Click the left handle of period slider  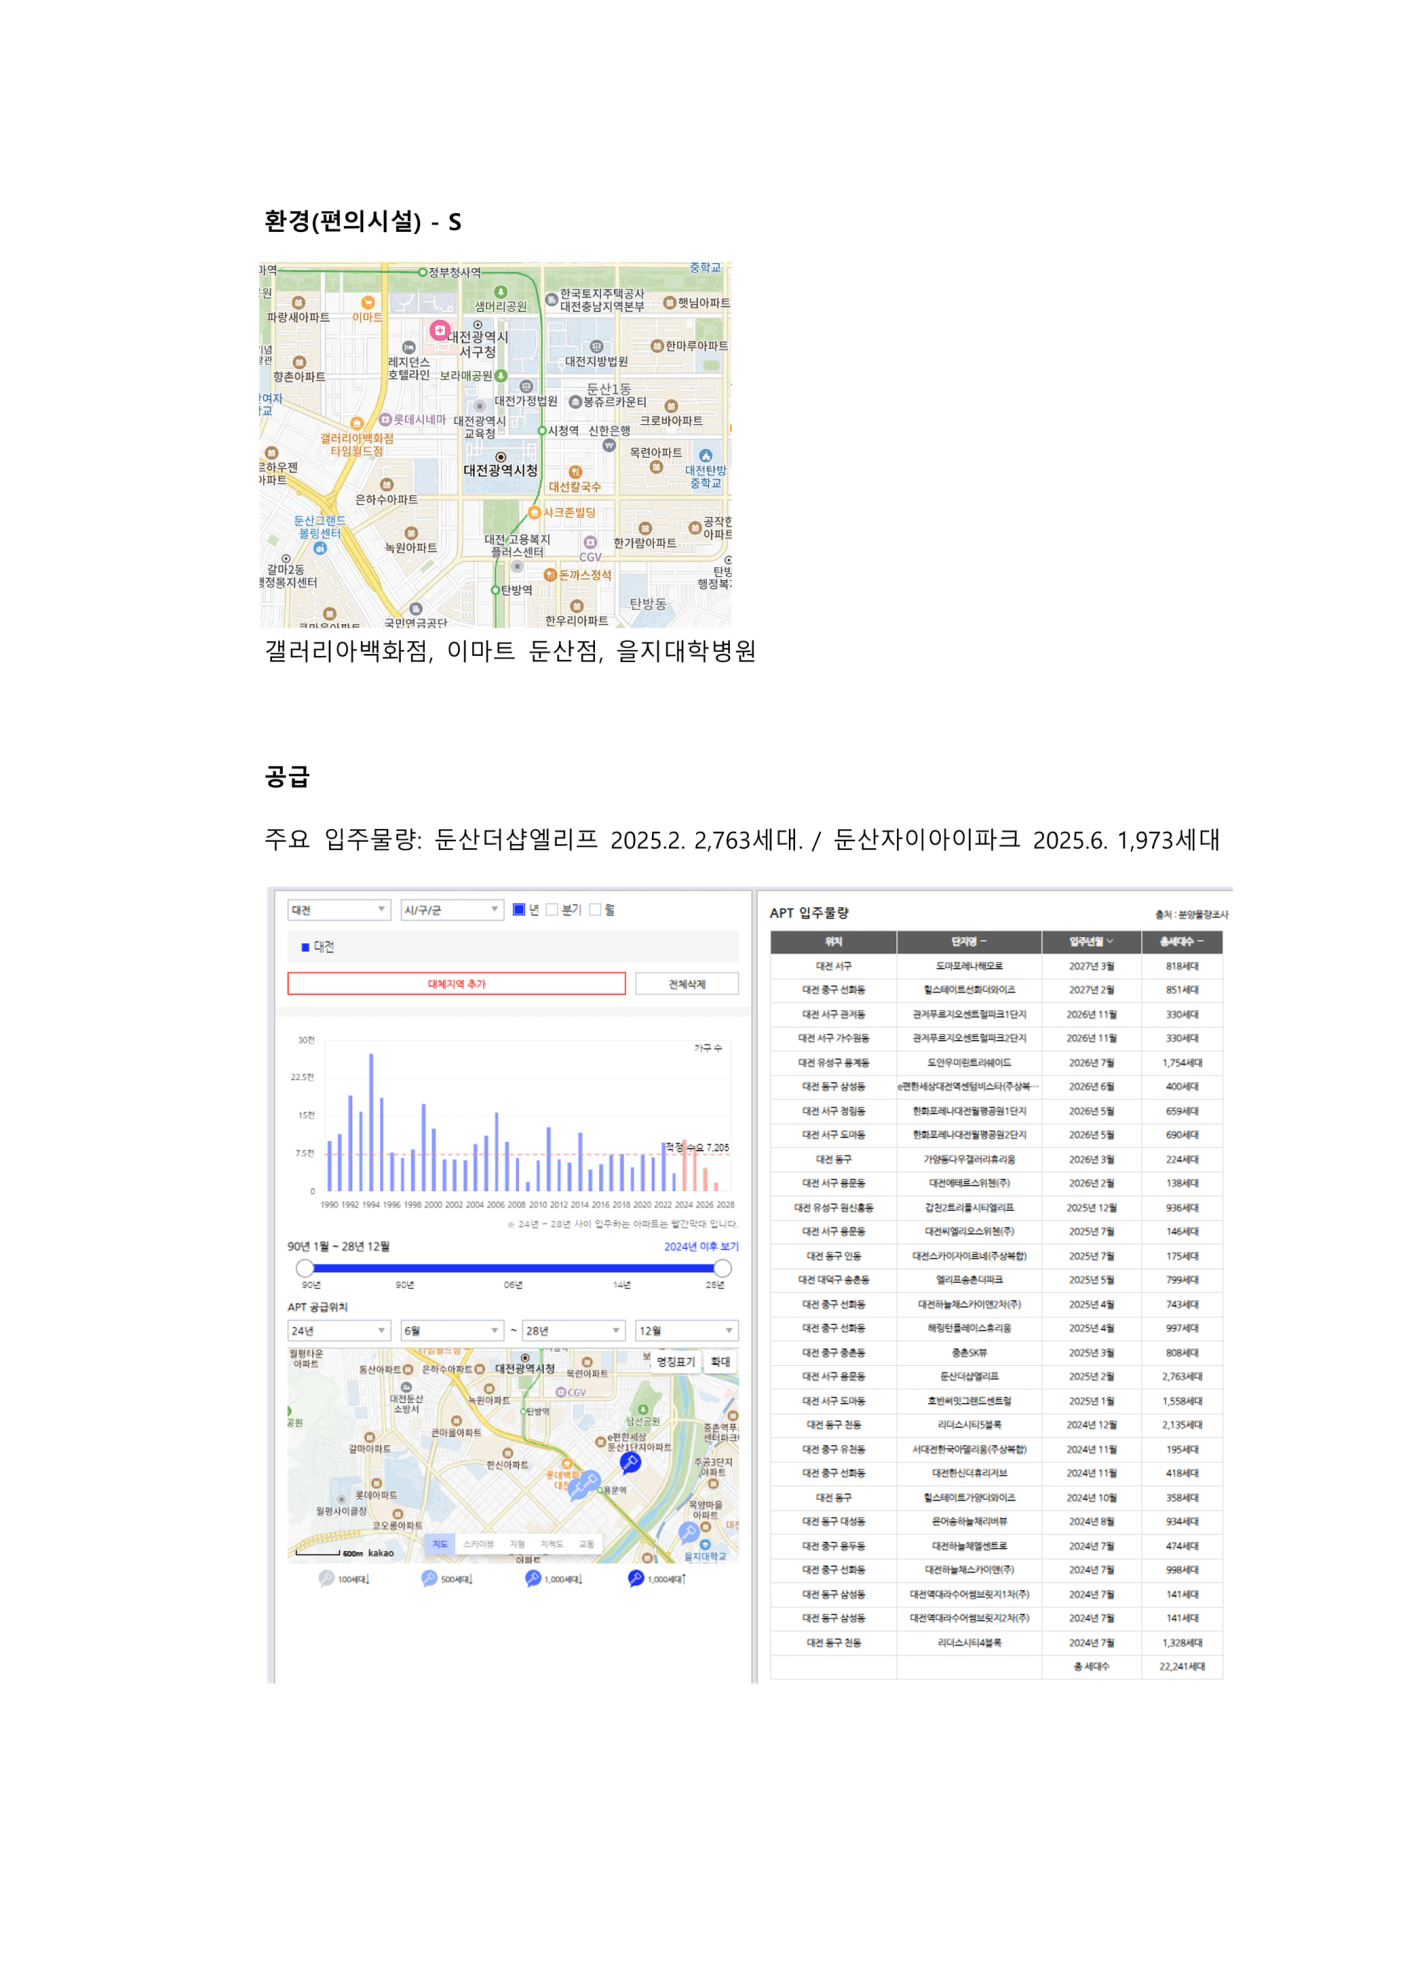pos(305,1268)
